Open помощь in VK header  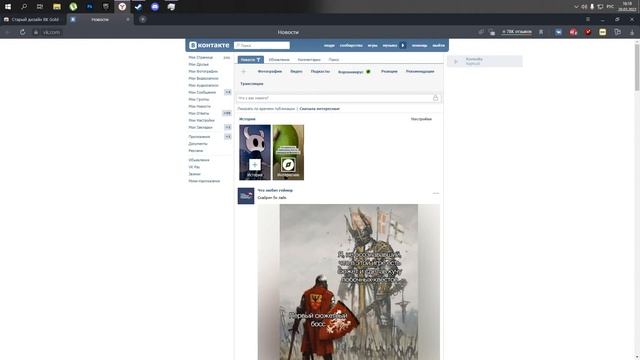click(419, 45)
